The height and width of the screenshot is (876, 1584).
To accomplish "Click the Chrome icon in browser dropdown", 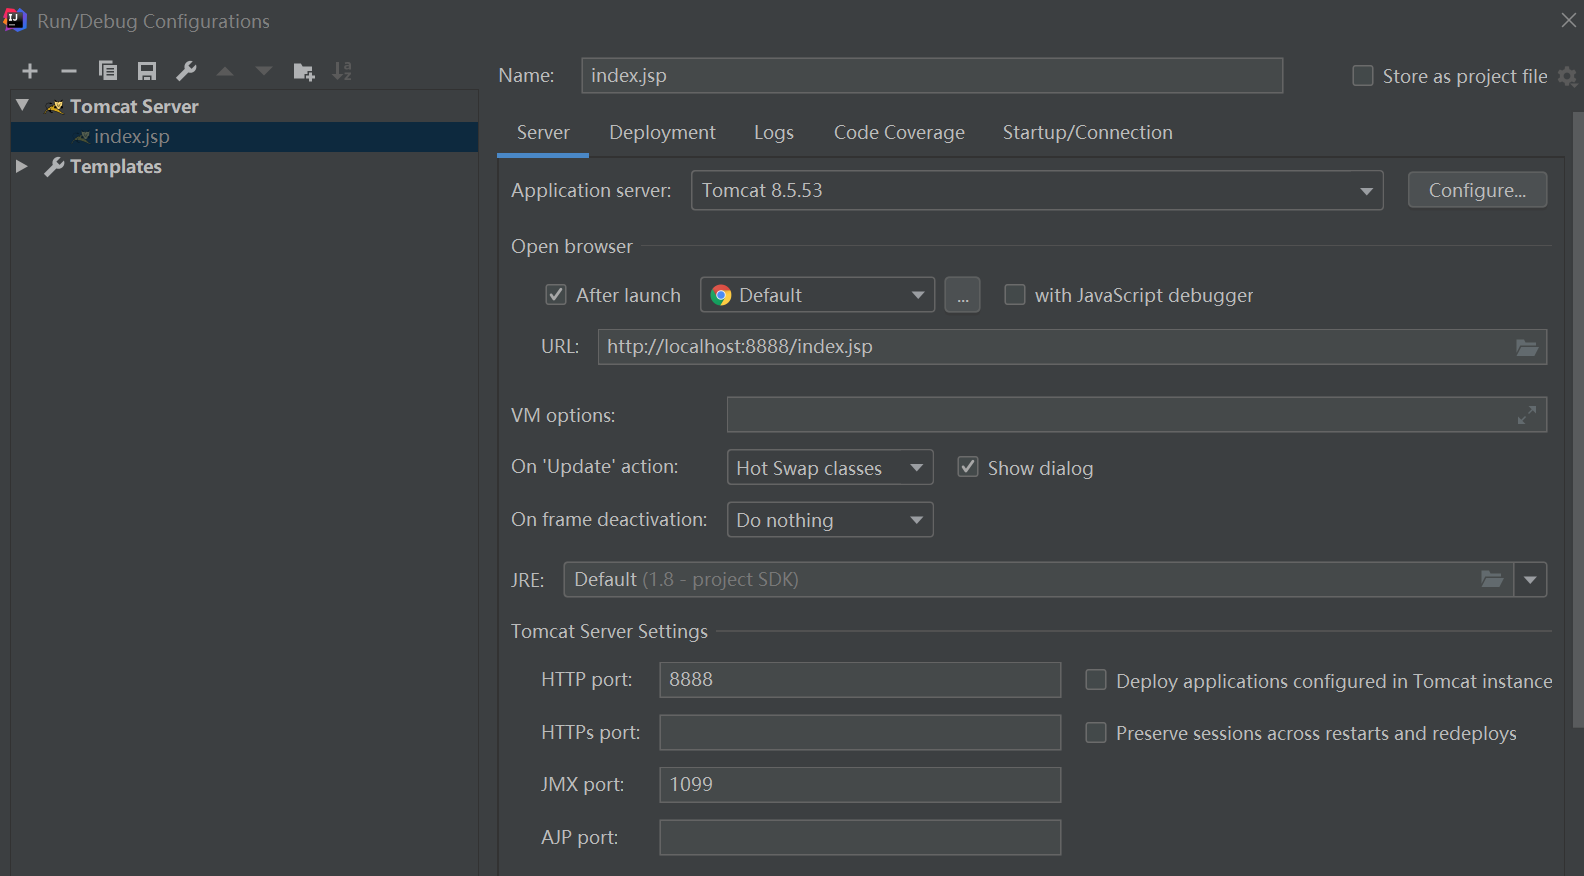I will pos(721,295).
